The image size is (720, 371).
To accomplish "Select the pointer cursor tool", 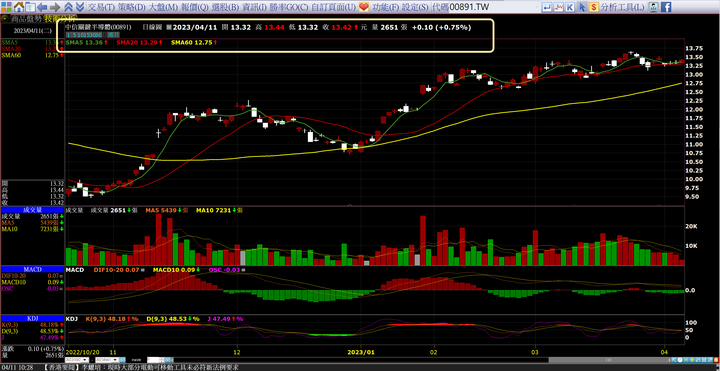I will (x=582, y=7).
